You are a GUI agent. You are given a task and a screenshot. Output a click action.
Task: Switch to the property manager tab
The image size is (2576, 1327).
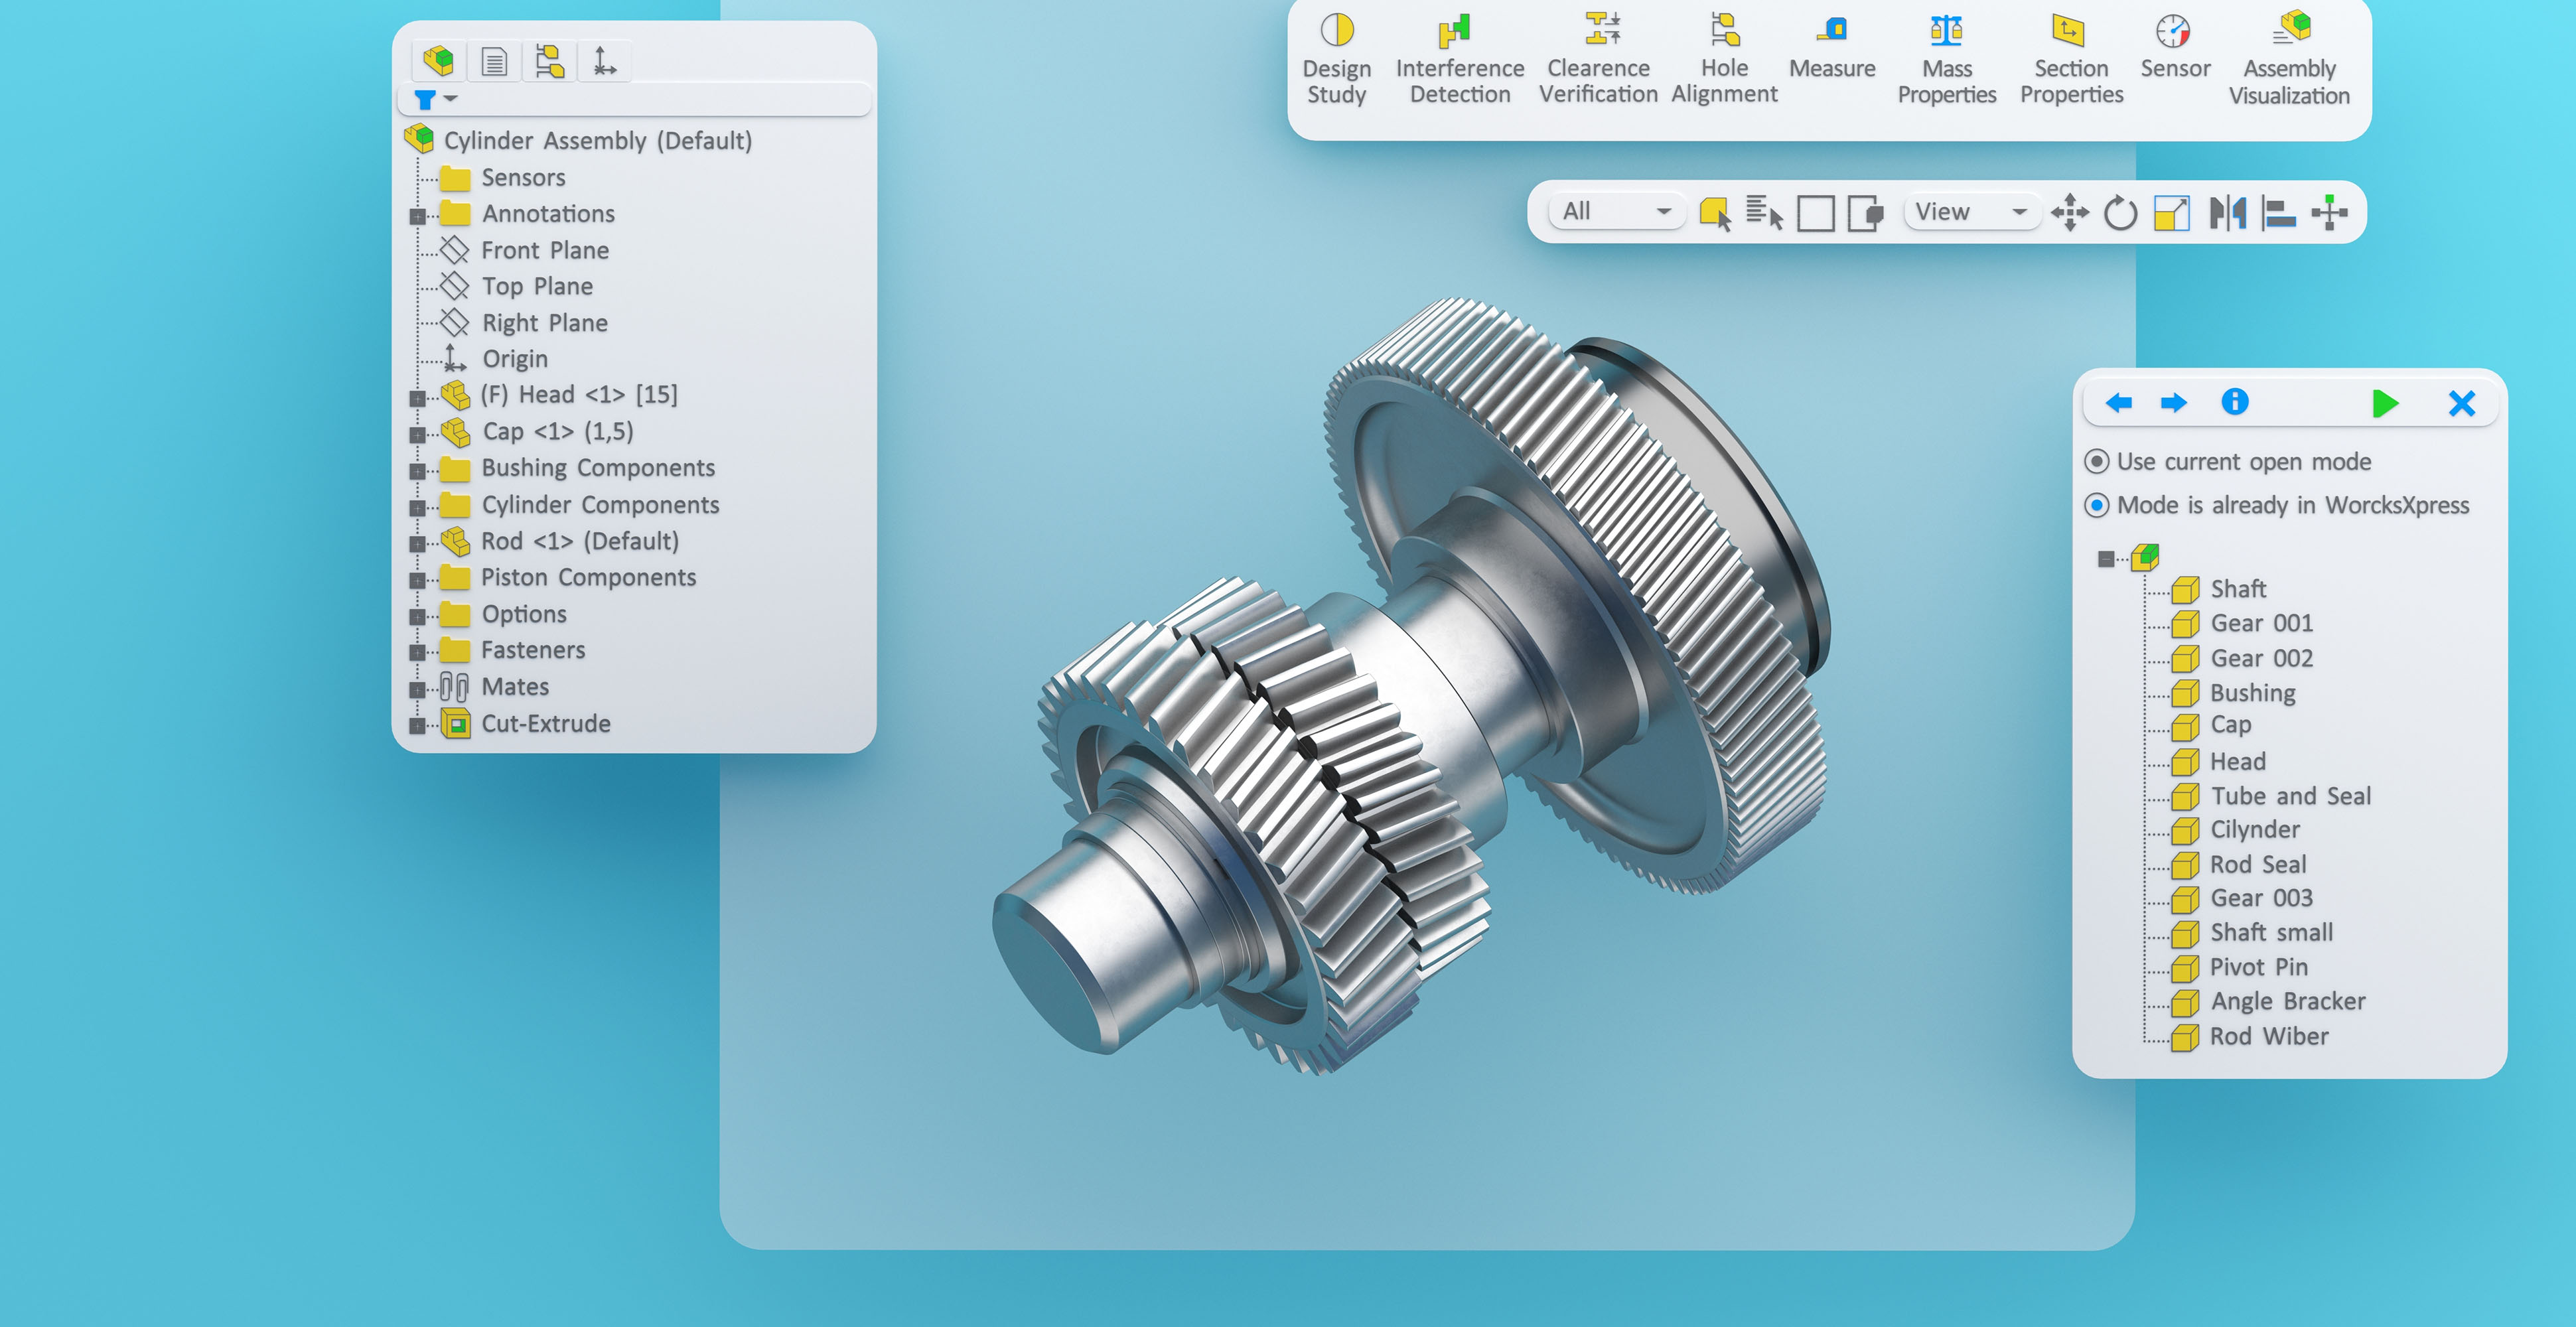click(494, 62)
